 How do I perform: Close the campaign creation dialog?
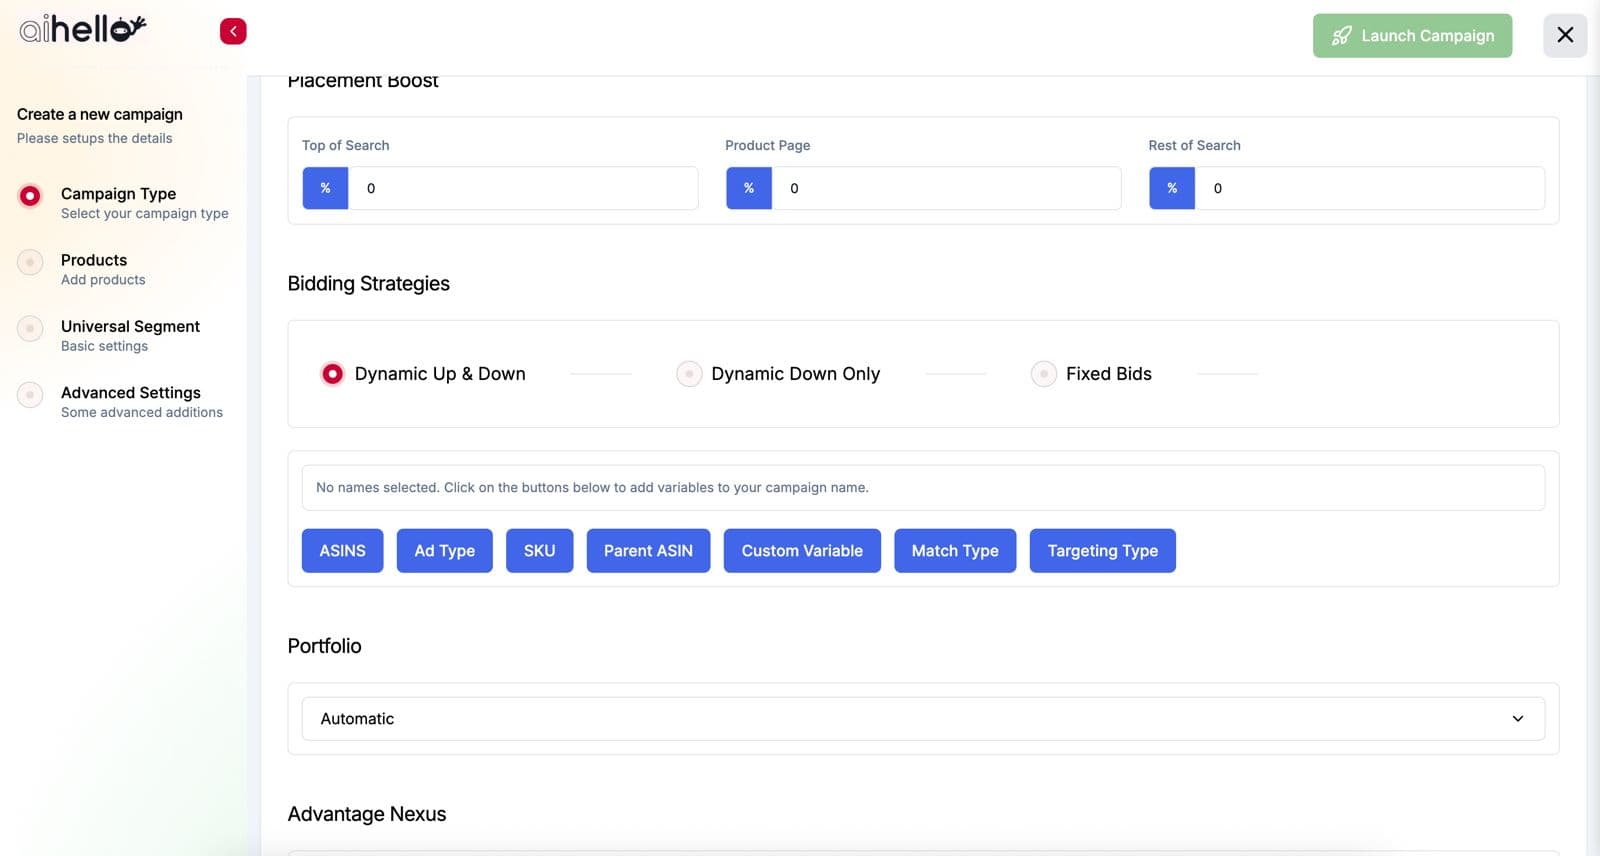point(1565,35)
